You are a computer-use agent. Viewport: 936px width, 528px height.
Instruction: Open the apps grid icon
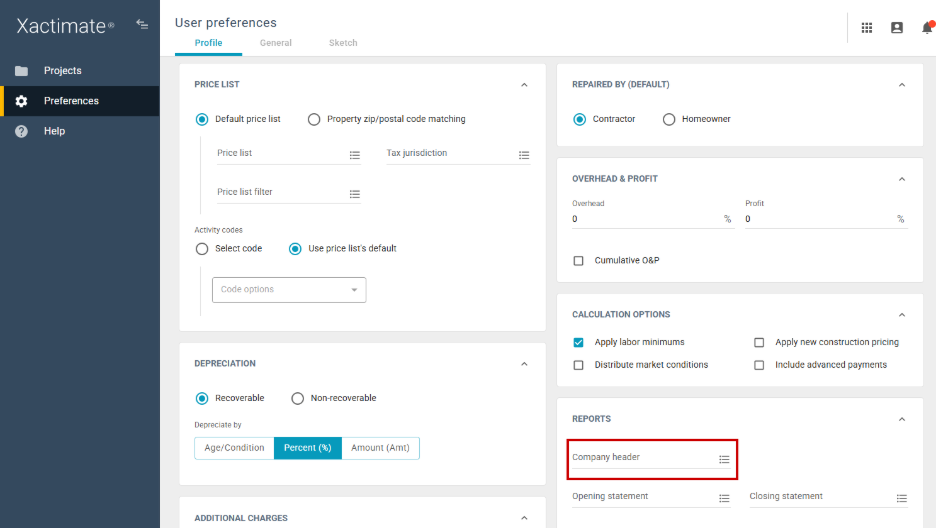click(x=867, y=28)
